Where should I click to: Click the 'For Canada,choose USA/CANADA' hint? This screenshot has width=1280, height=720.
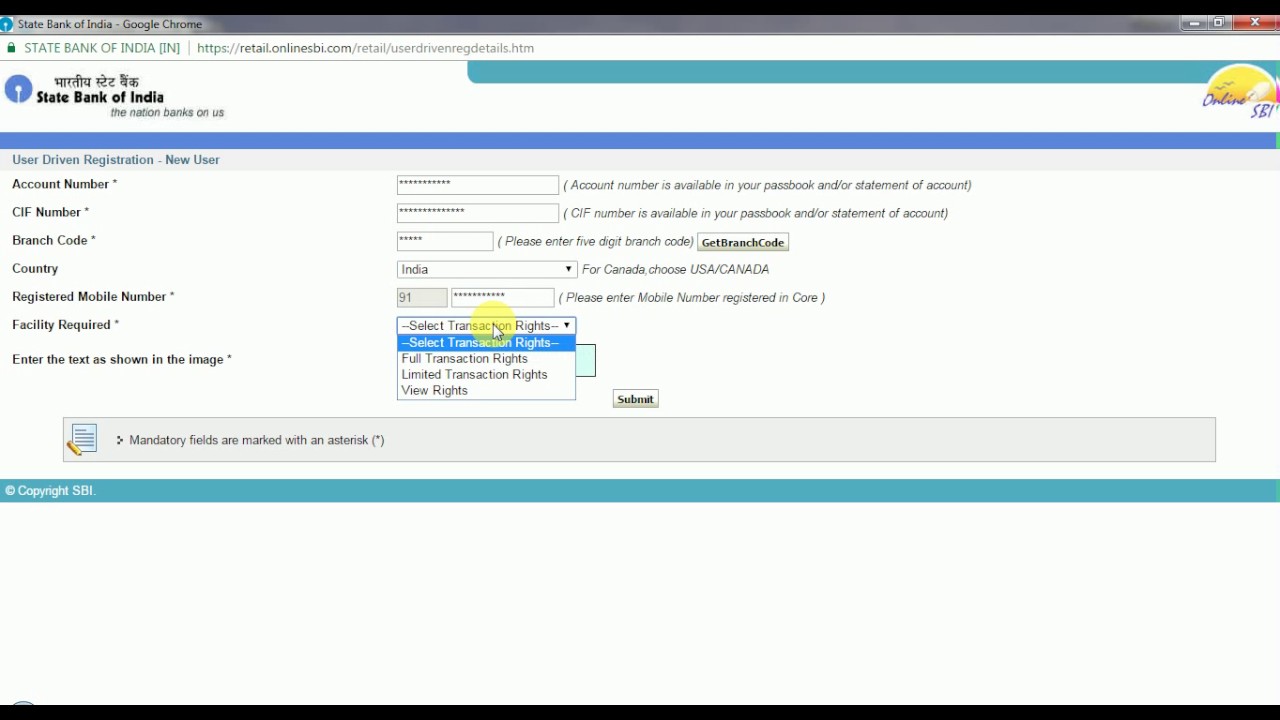point(675,269)
